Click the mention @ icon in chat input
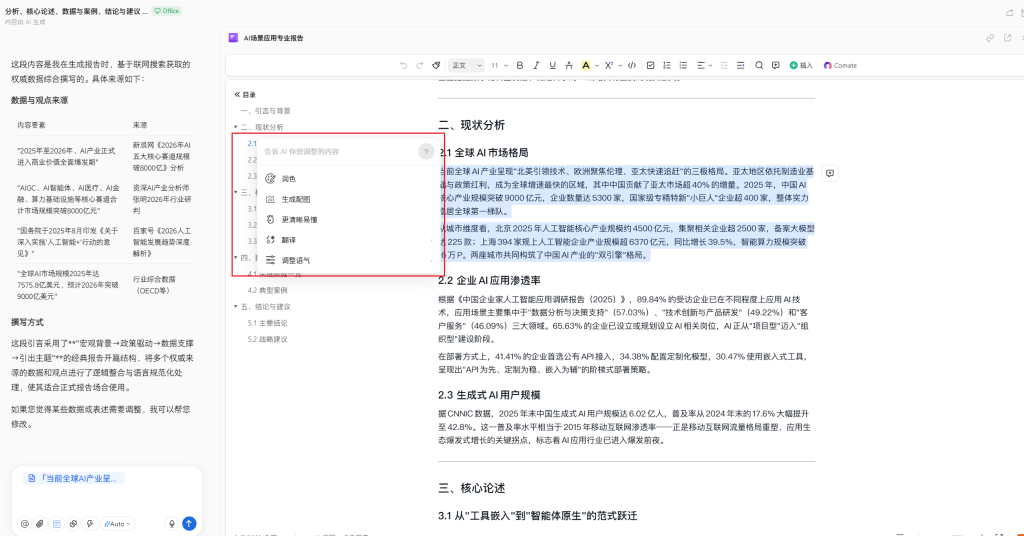 tap(25, 524)
